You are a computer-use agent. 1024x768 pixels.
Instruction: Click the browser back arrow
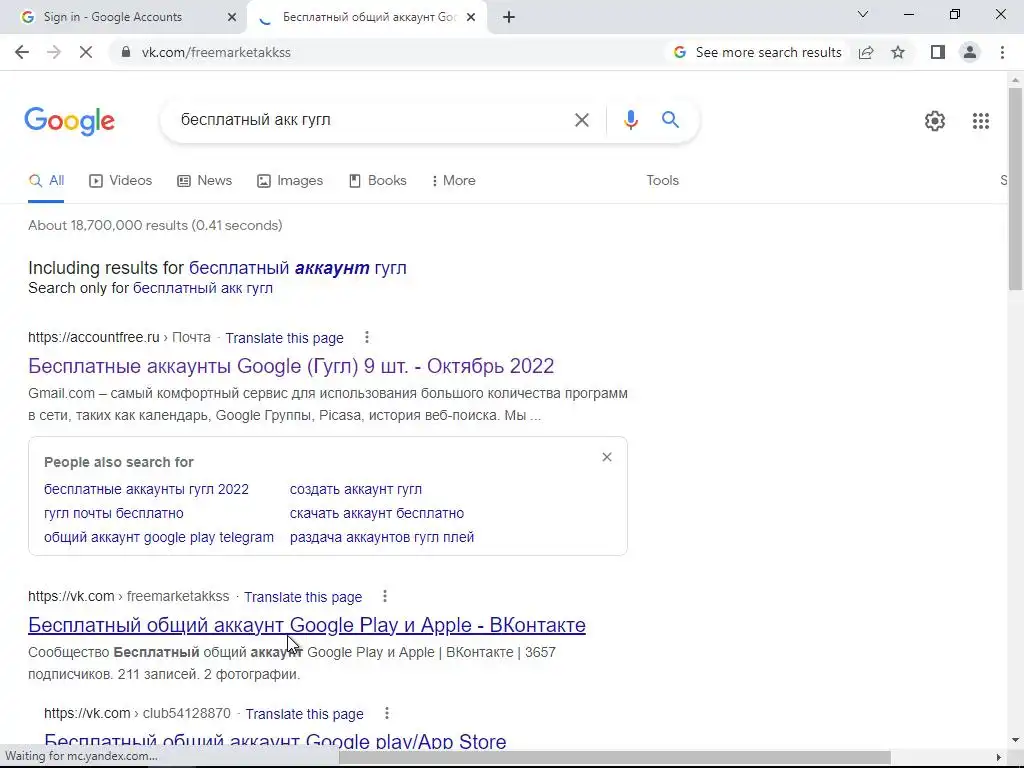[x=22, y=52]
